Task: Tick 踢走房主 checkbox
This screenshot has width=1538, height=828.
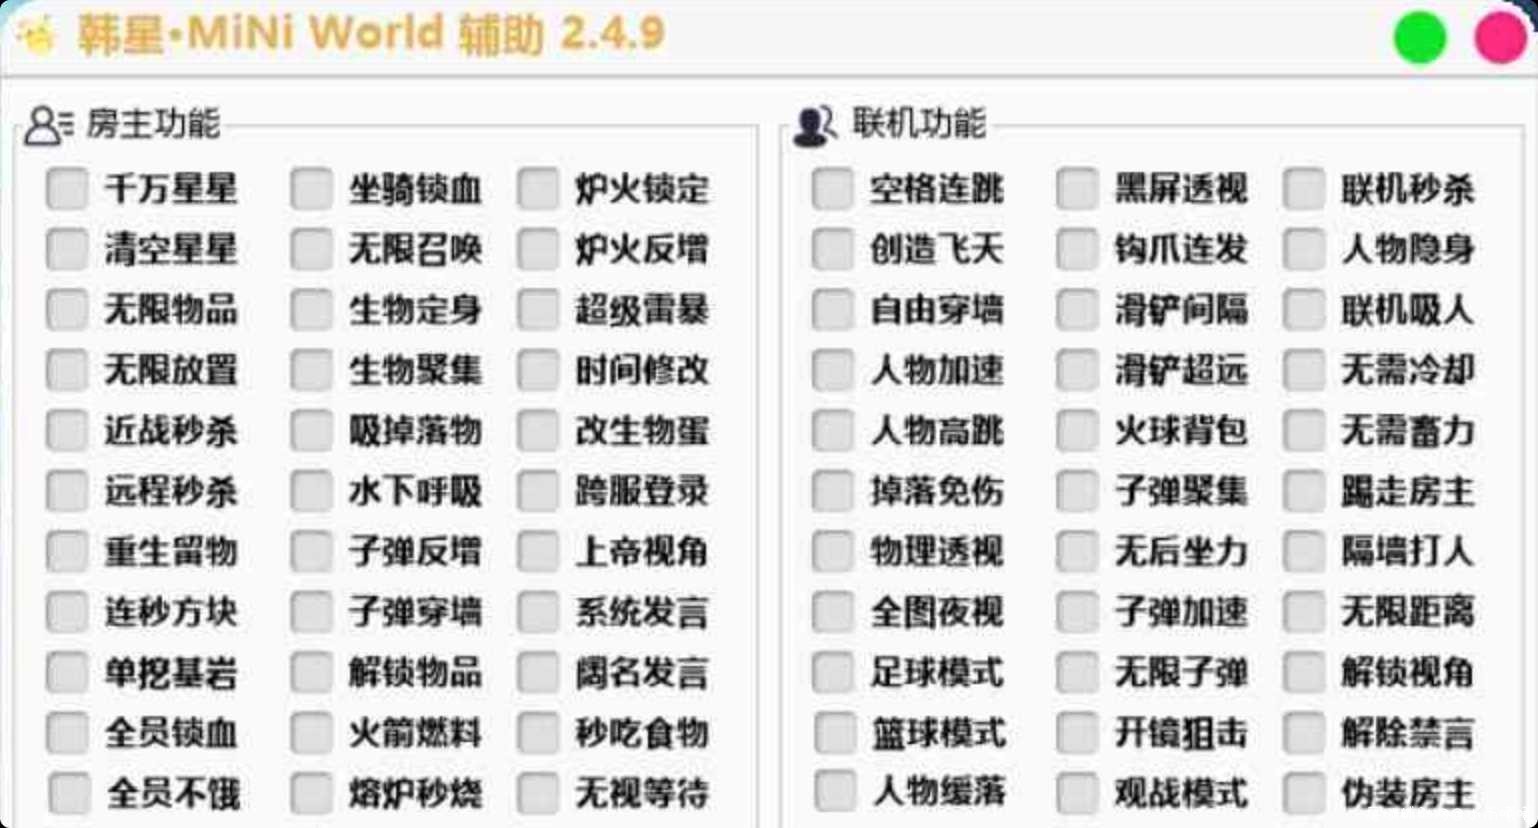Action: pyautogui.click(x=1305, y=491)
